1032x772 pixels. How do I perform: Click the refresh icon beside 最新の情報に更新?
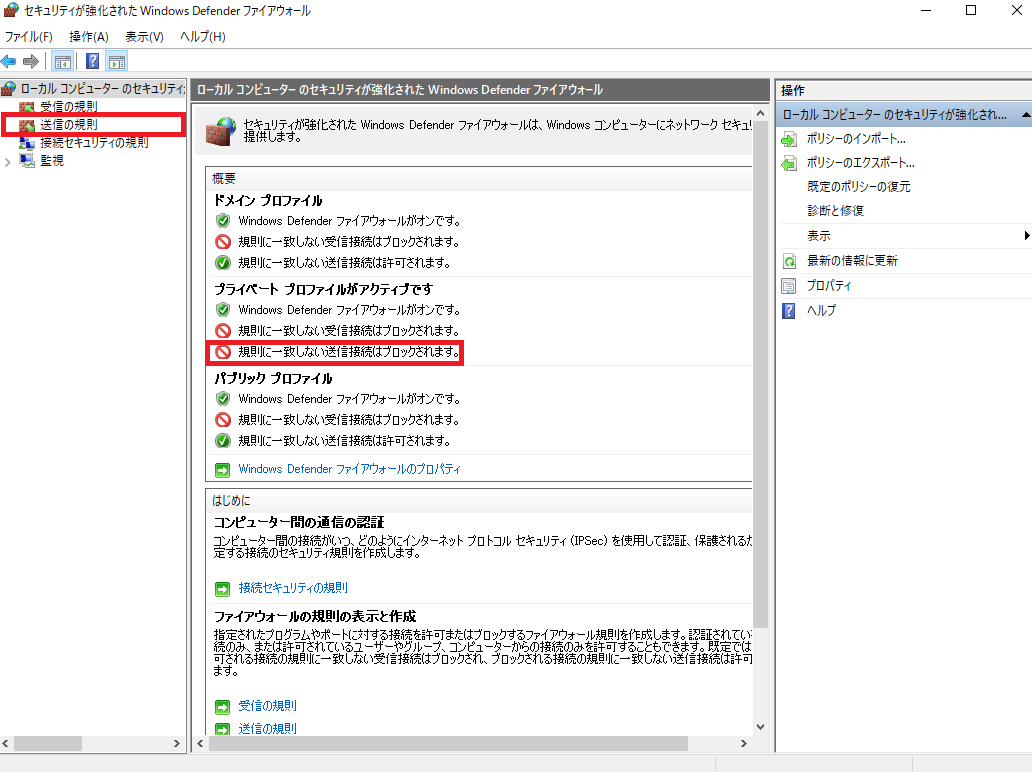point(788,261)
